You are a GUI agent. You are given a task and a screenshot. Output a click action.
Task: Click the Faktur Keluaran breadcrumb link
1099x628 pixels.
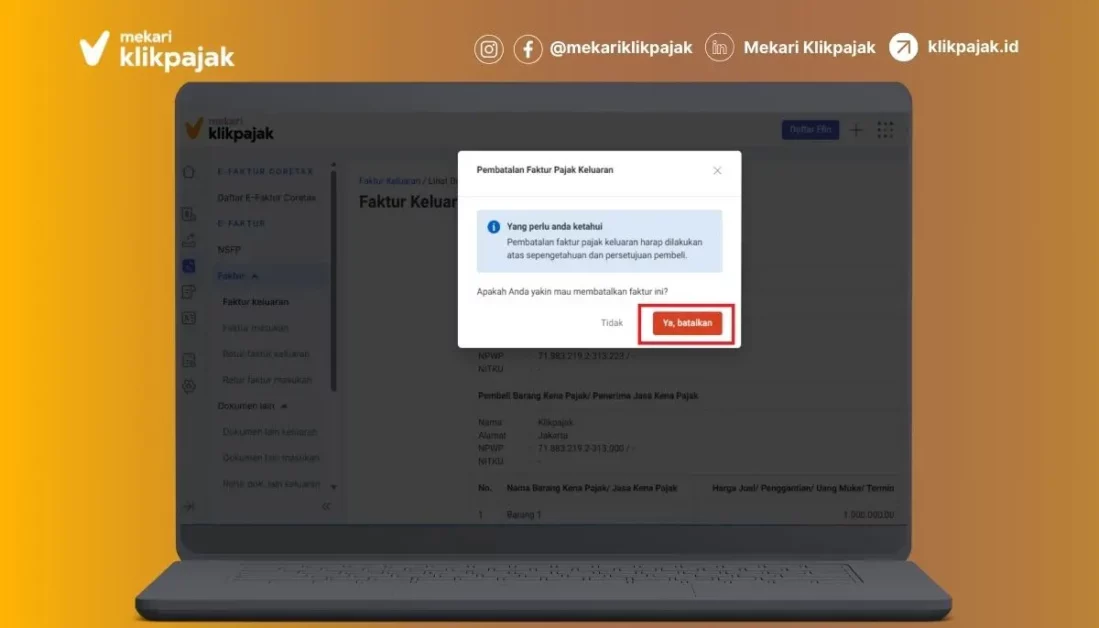390,181
